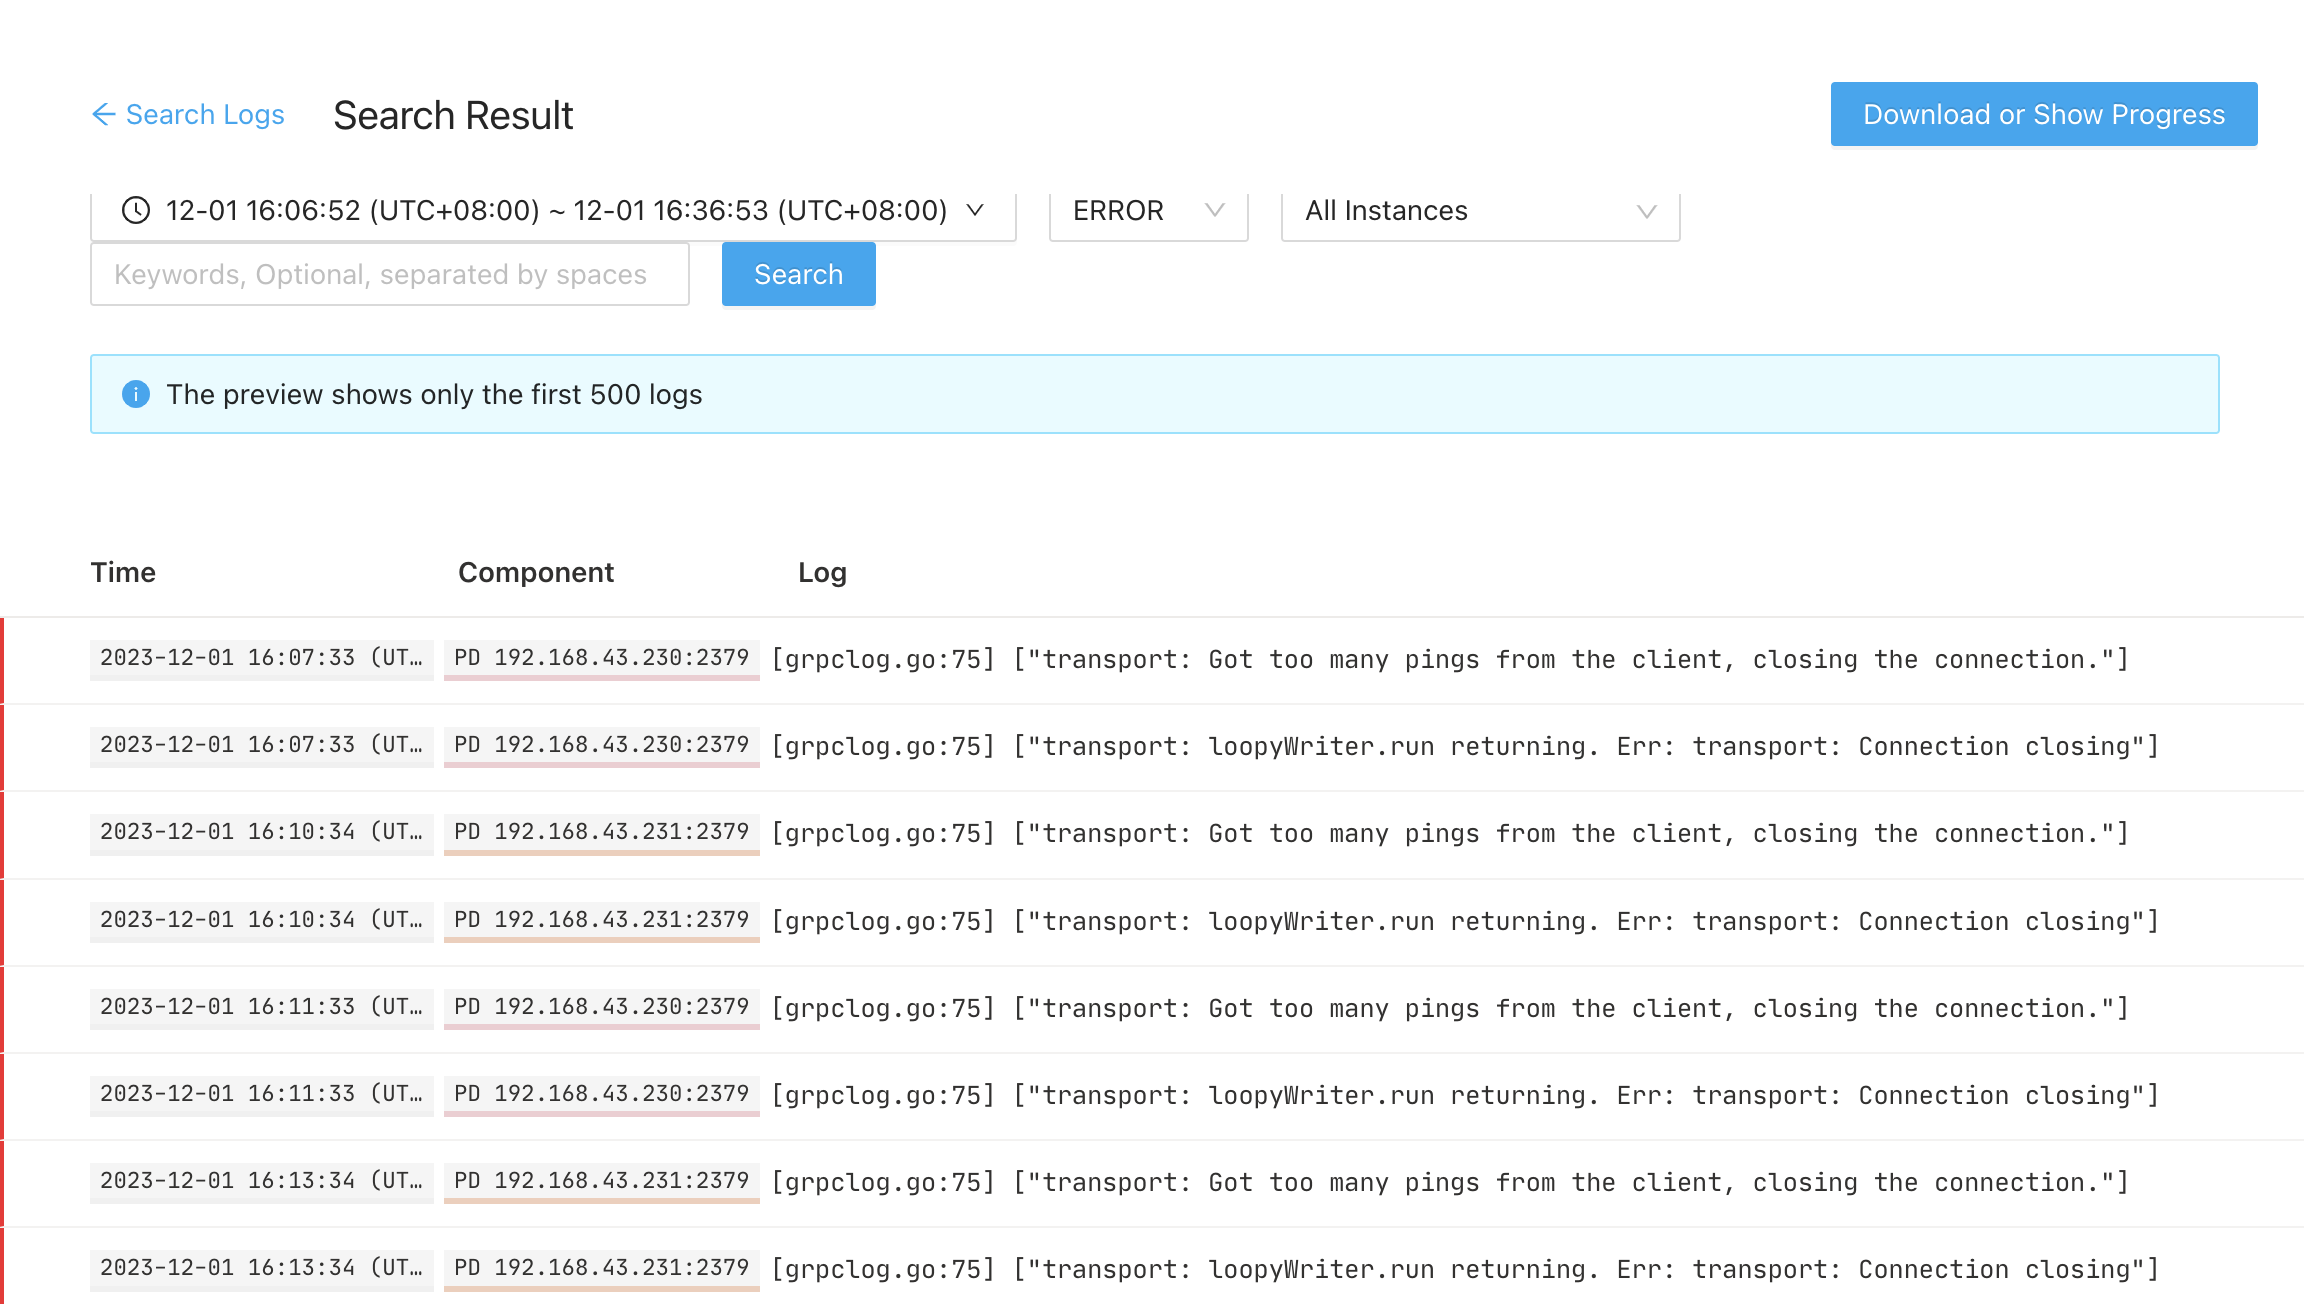Expand the 16:11:33 too many pings log message
This screenshot has width=2304, height=1304.
[1450, 1008]
